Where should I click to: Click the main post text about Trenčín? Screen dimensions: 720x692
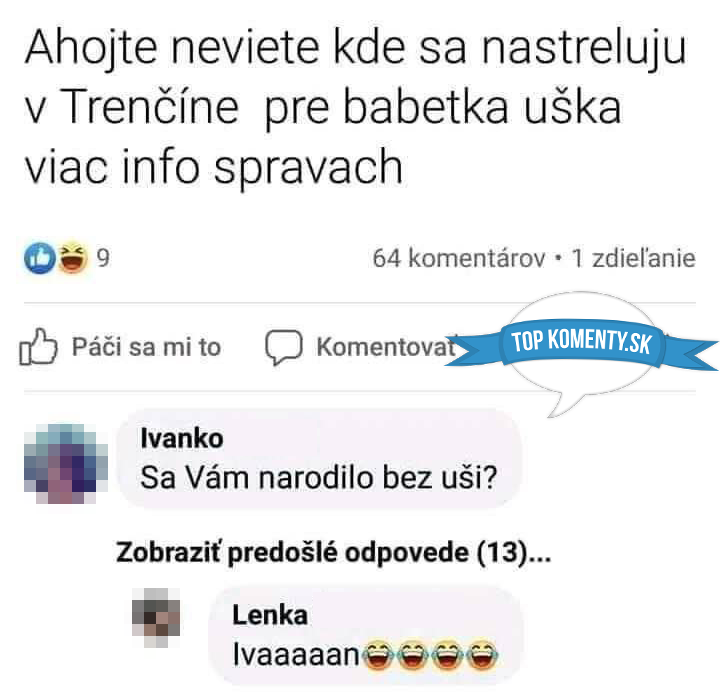click(355, 107)
